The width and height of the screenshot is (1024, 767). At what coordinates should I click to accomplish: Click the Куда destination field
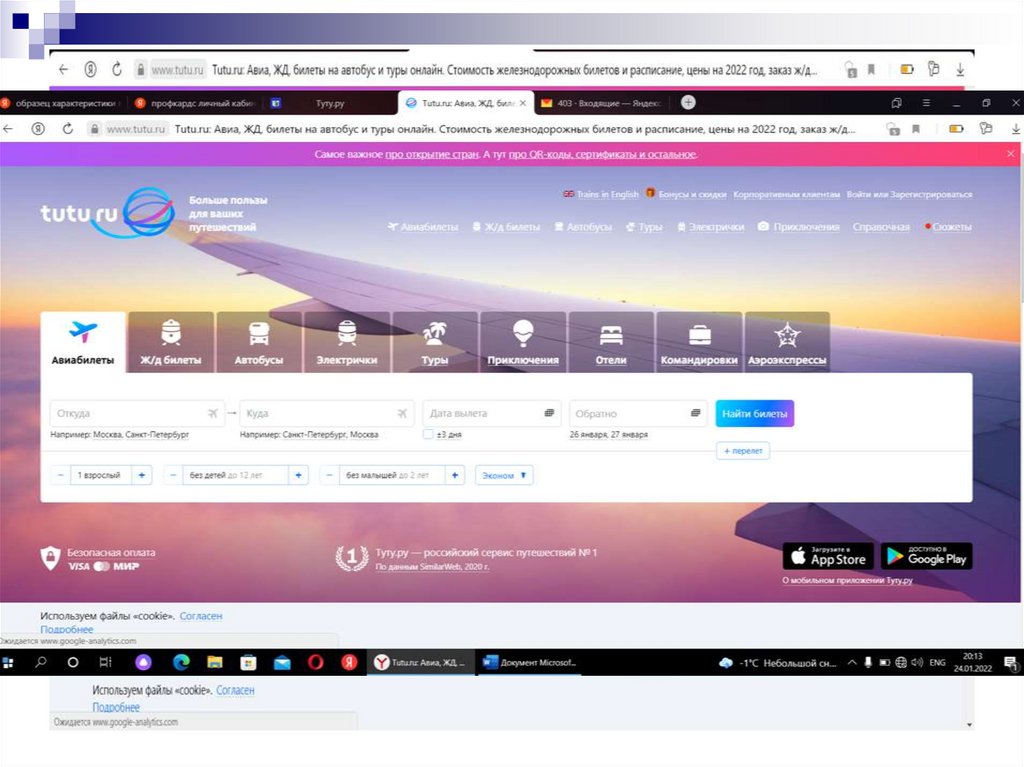click(326, 414)
